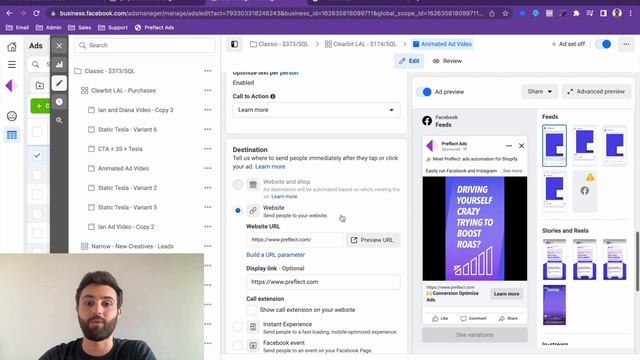Viewport: 640px width, 360px height.
Task: Select CTA + 3S + Tesla ad
Action: pos(120,149)
